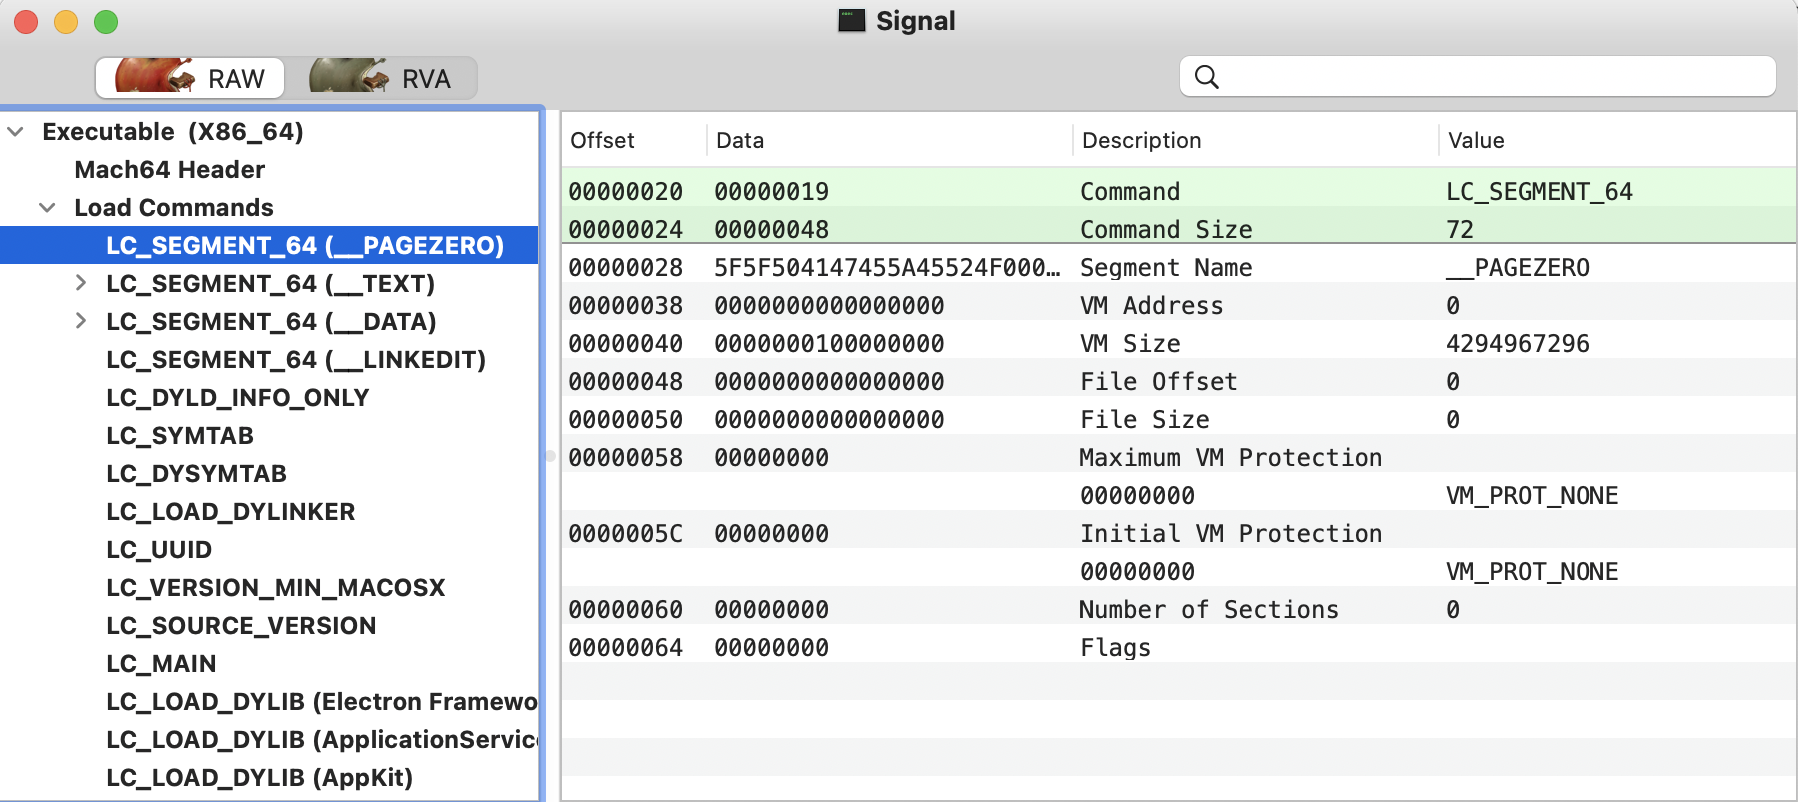Select LC_DYLD_INFO_ONLY in the sidebar
This screenshot has width=1798, height=802.
pos(237,398)
